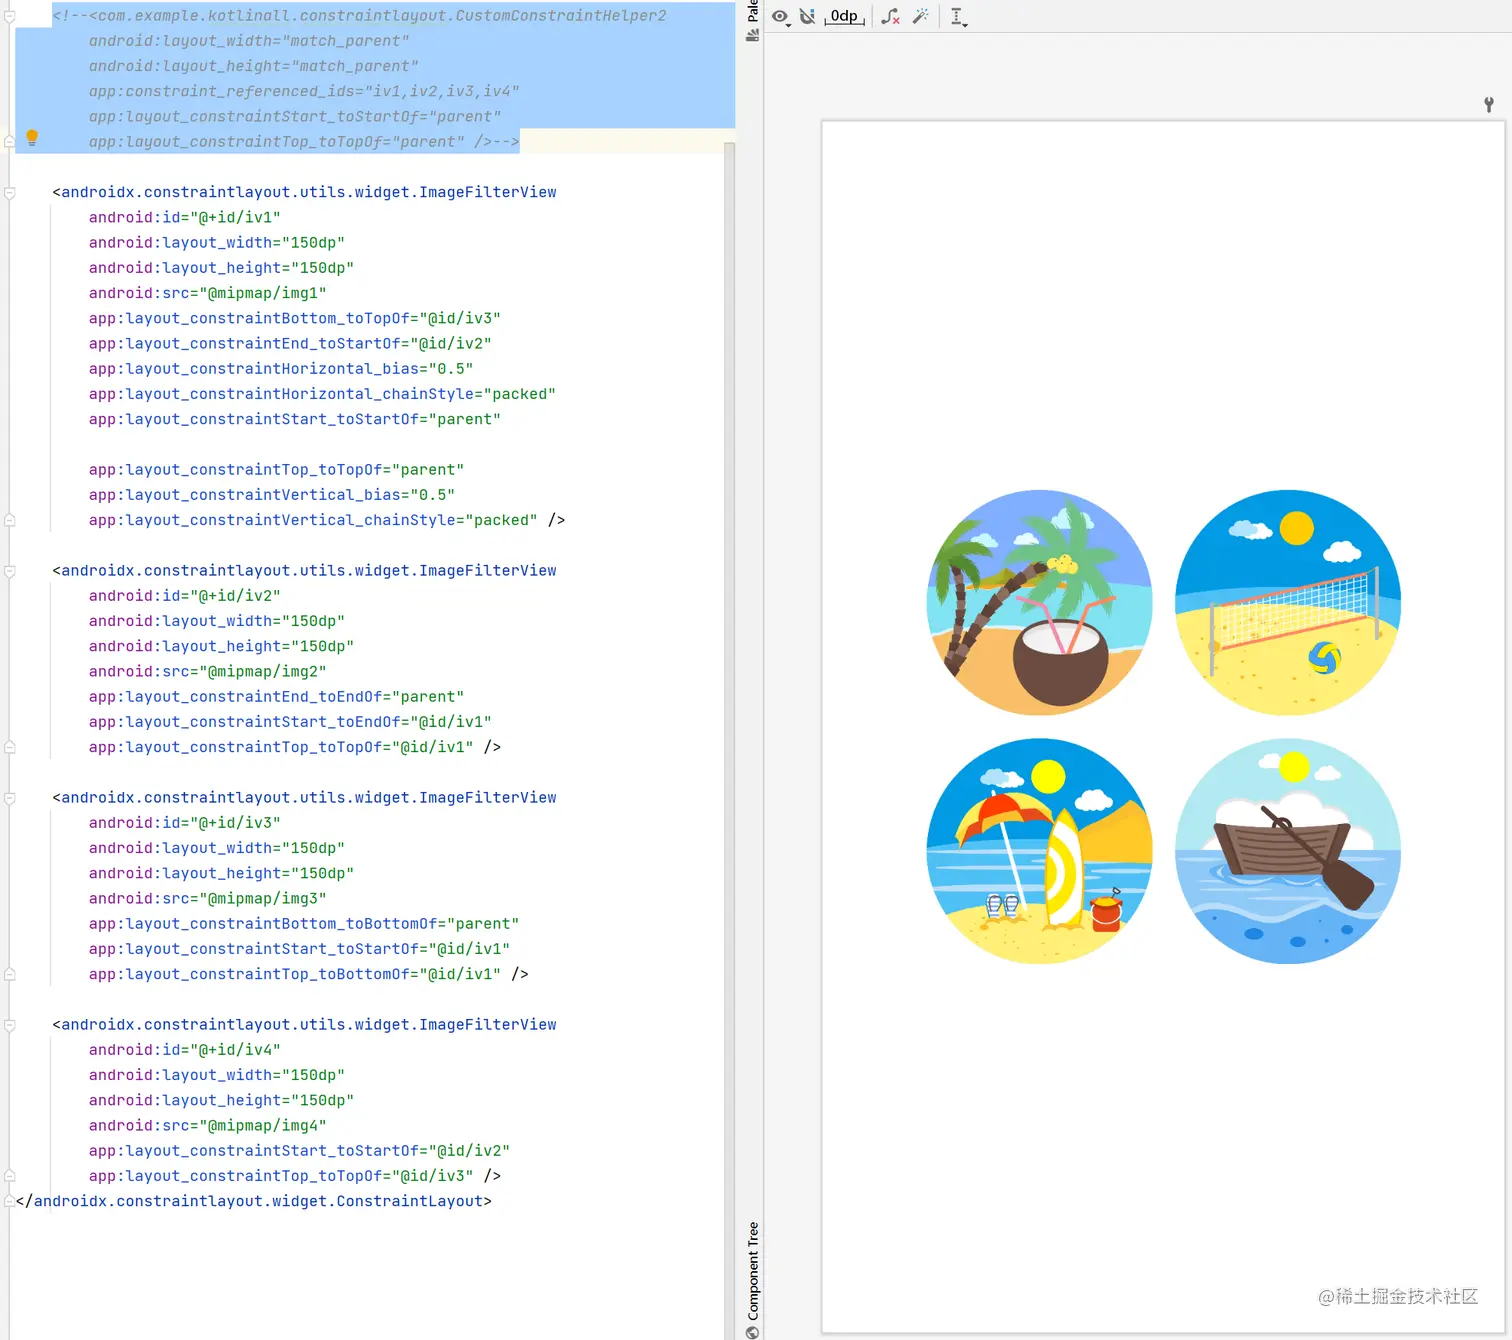Select the rowing boat image preview
The image size is (1512, 1340).
1288,851
